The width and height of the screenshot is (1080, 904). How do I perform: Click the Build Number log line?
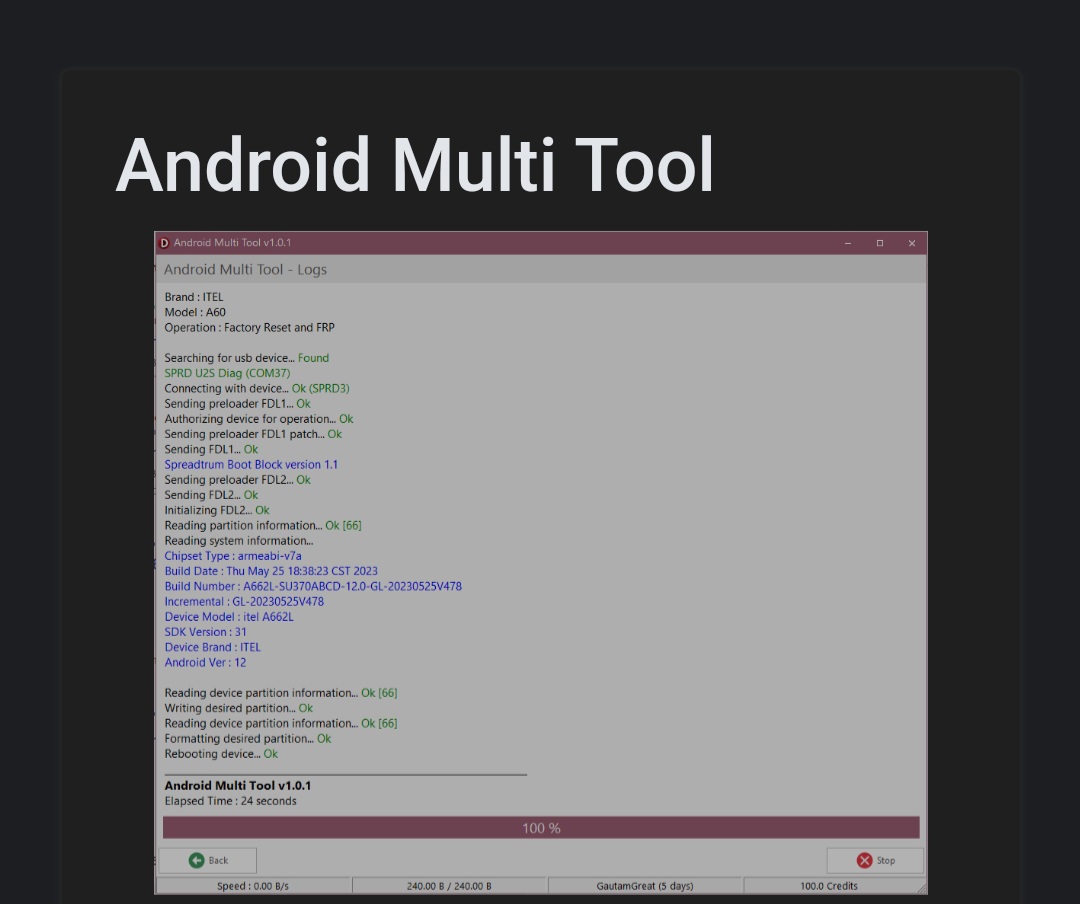[313, 586]
